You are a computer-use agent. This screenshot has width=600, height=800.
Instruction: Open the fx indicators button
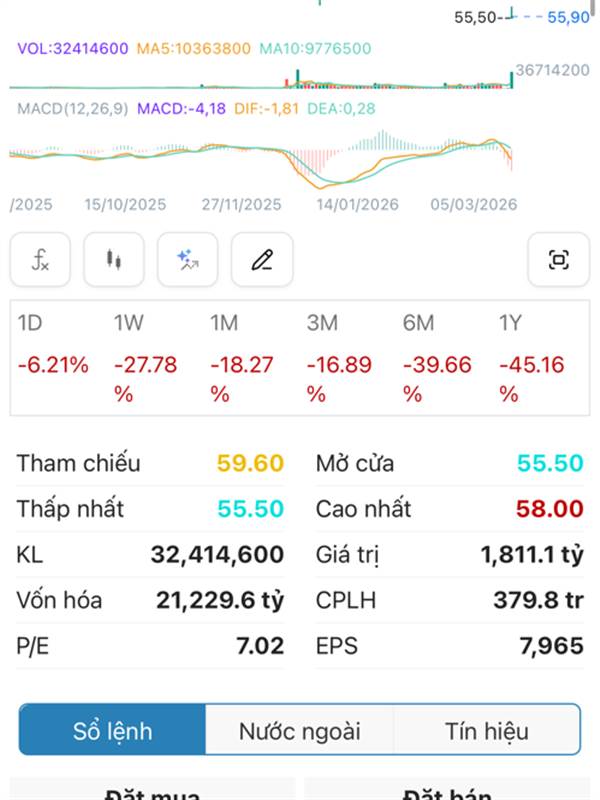click(x=41, y=260)
